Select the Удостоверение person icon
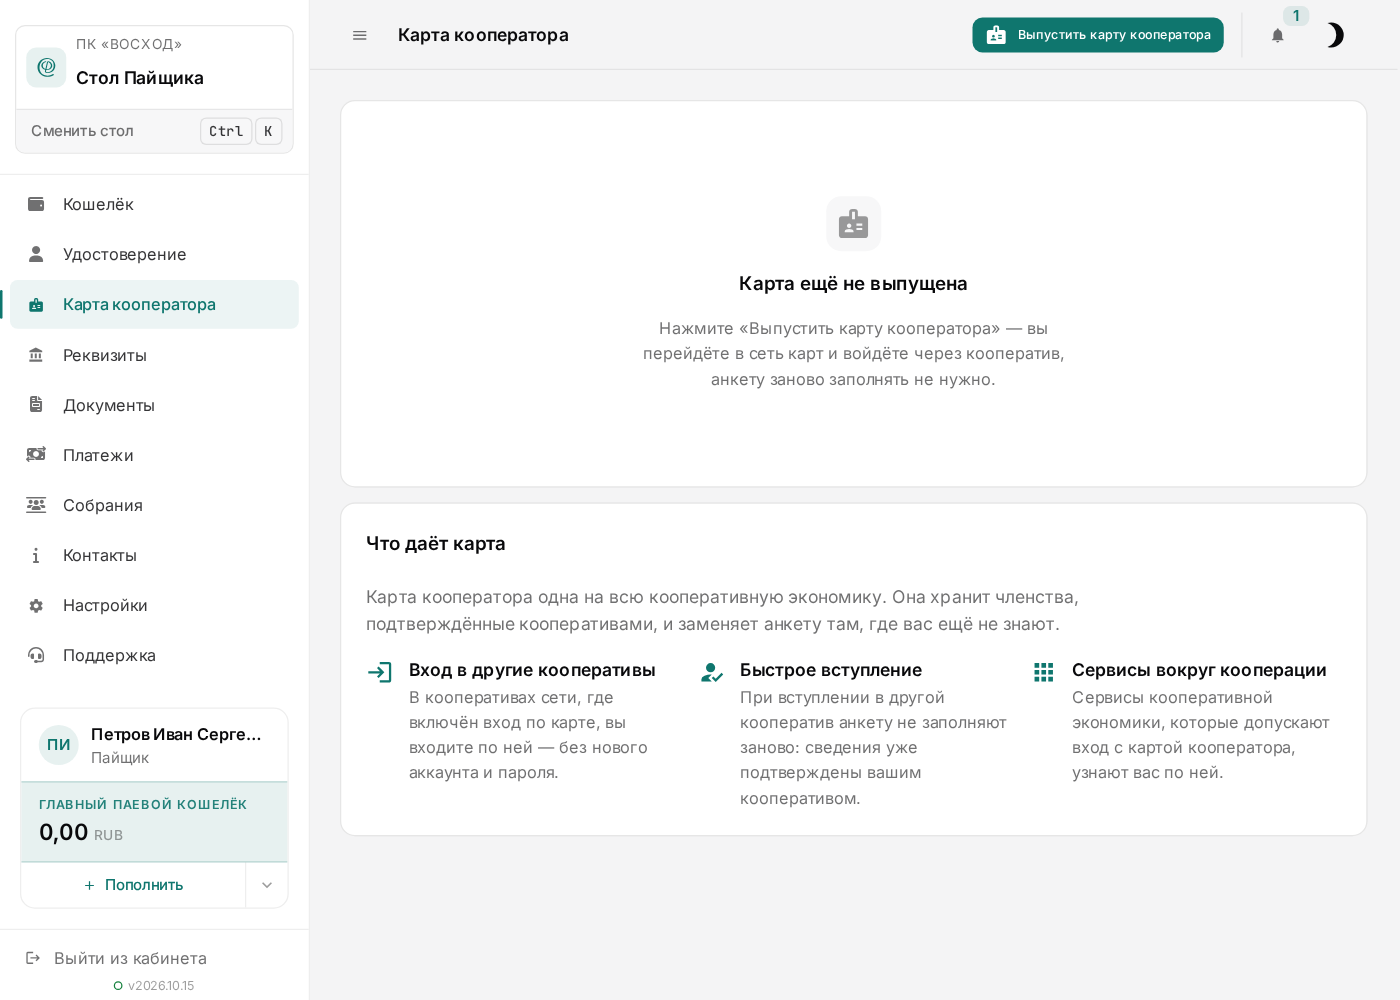 tap(36, 254)
